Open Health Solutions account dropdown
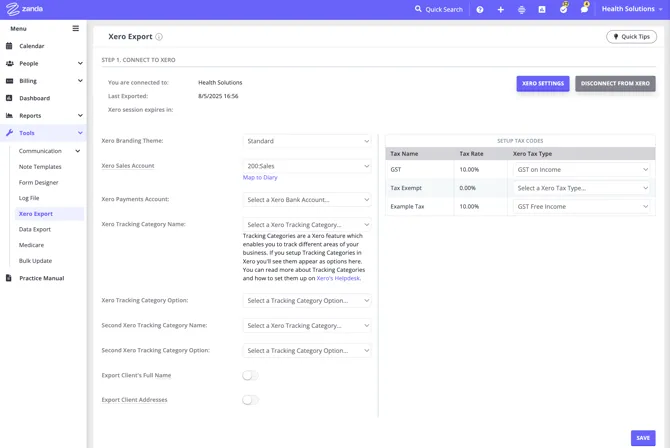The width and height of the screenshot is (670, 448). pyautogui.click(x=632, y=9)
